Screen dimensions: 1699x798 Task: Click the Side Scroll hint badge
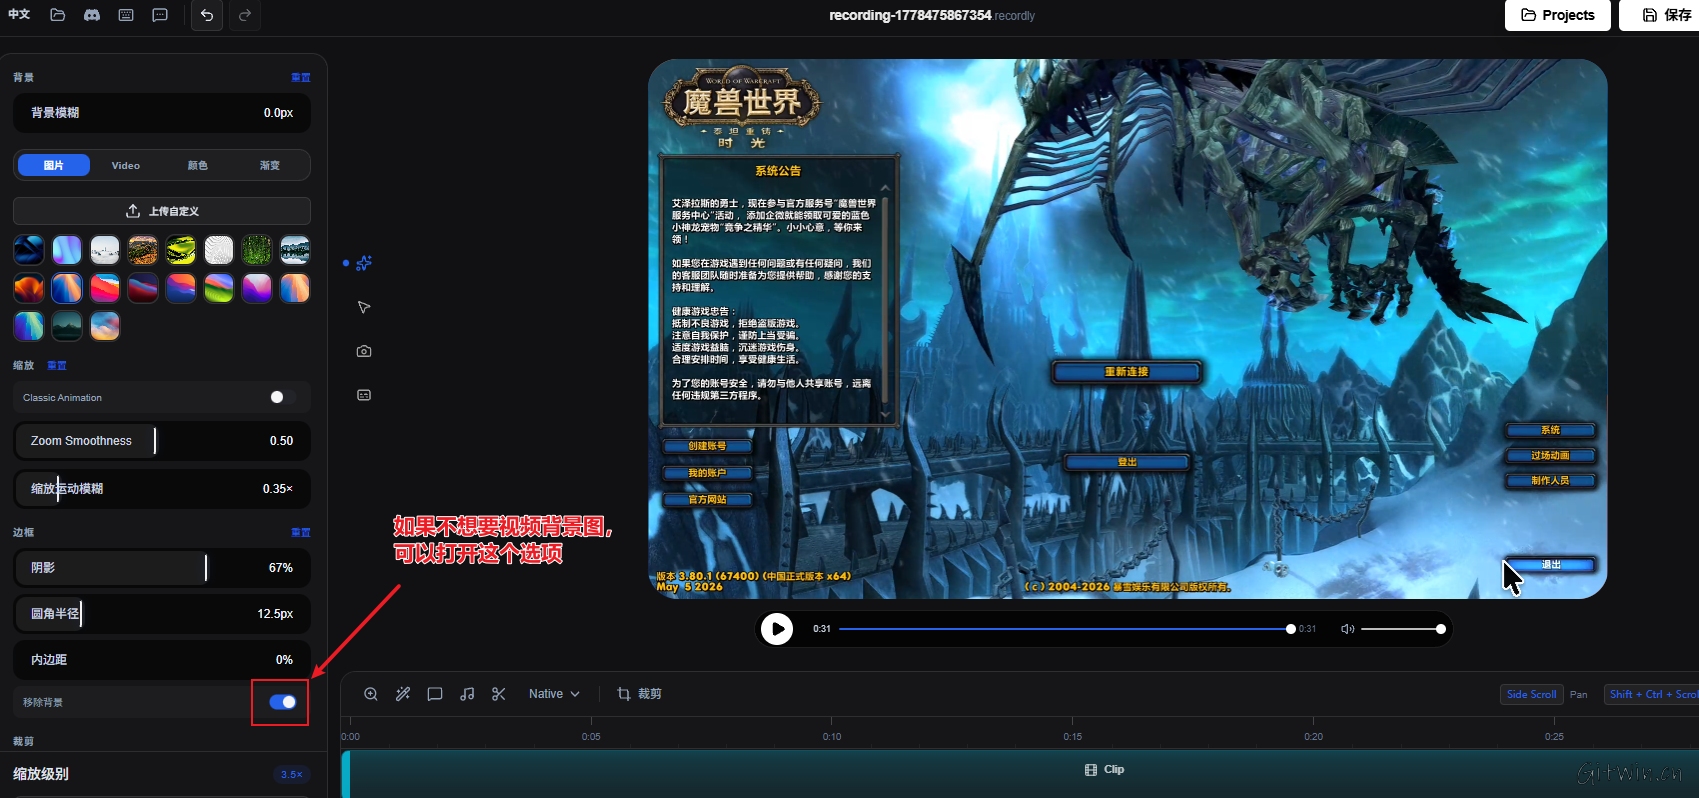tap(1531, 694)
